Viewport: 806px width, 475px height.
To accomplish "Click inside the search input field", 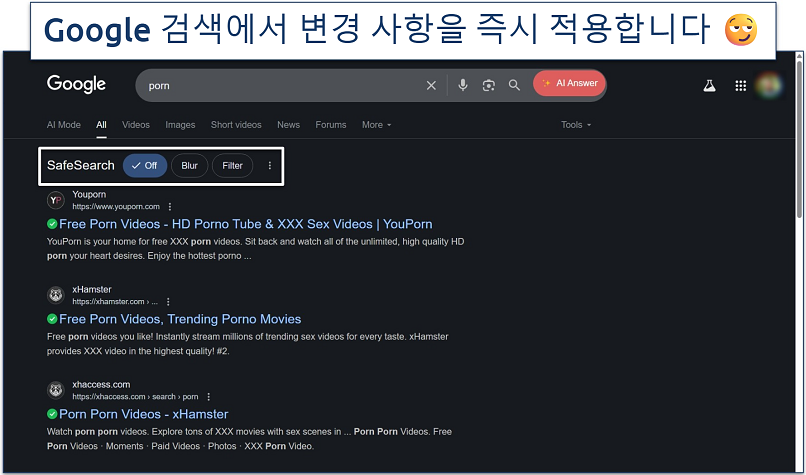I will coord(280,86).
